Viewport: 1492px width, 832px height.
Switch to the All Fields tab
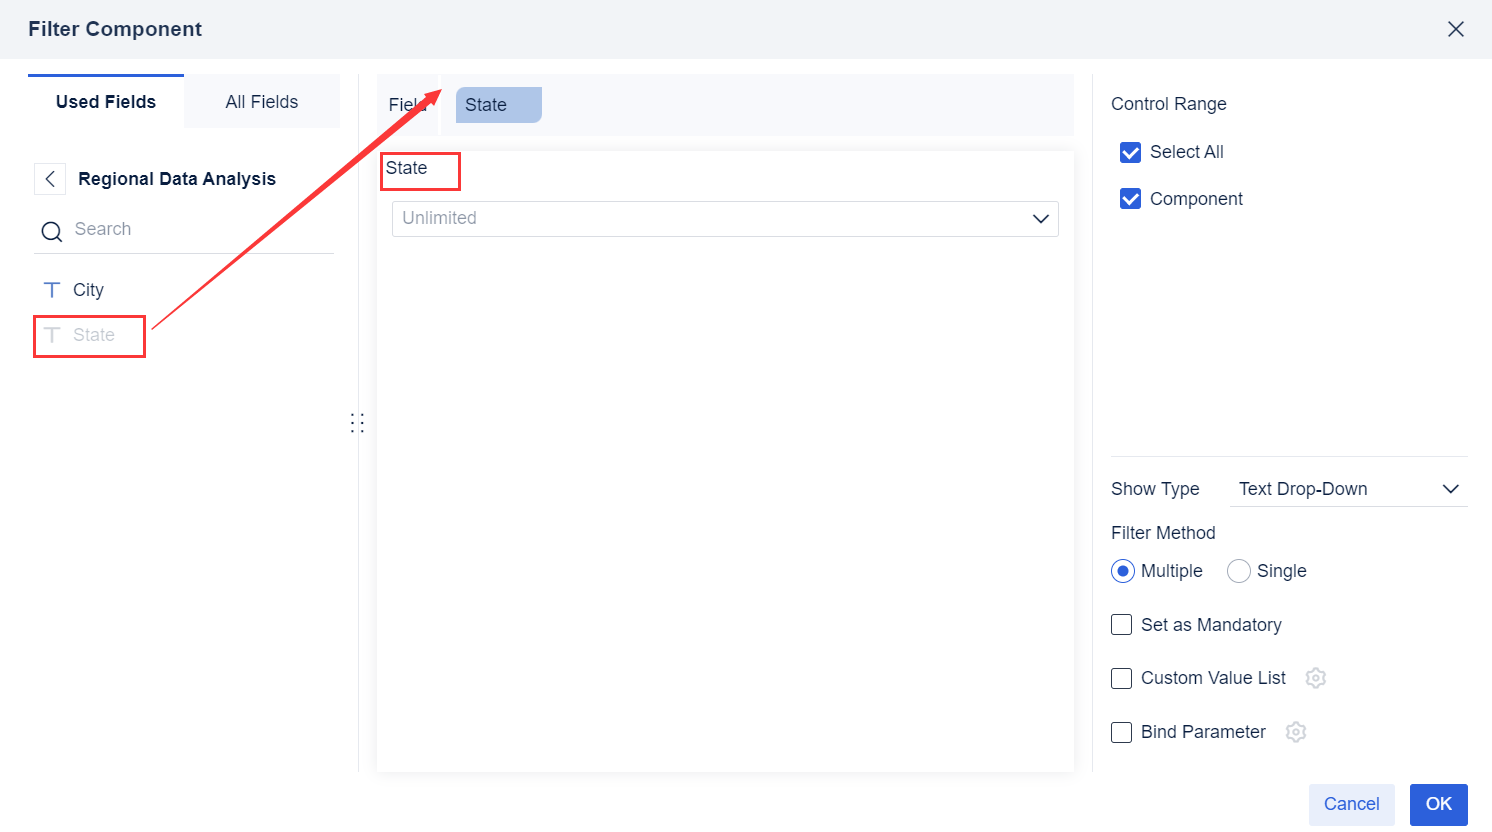coord(262,102)
